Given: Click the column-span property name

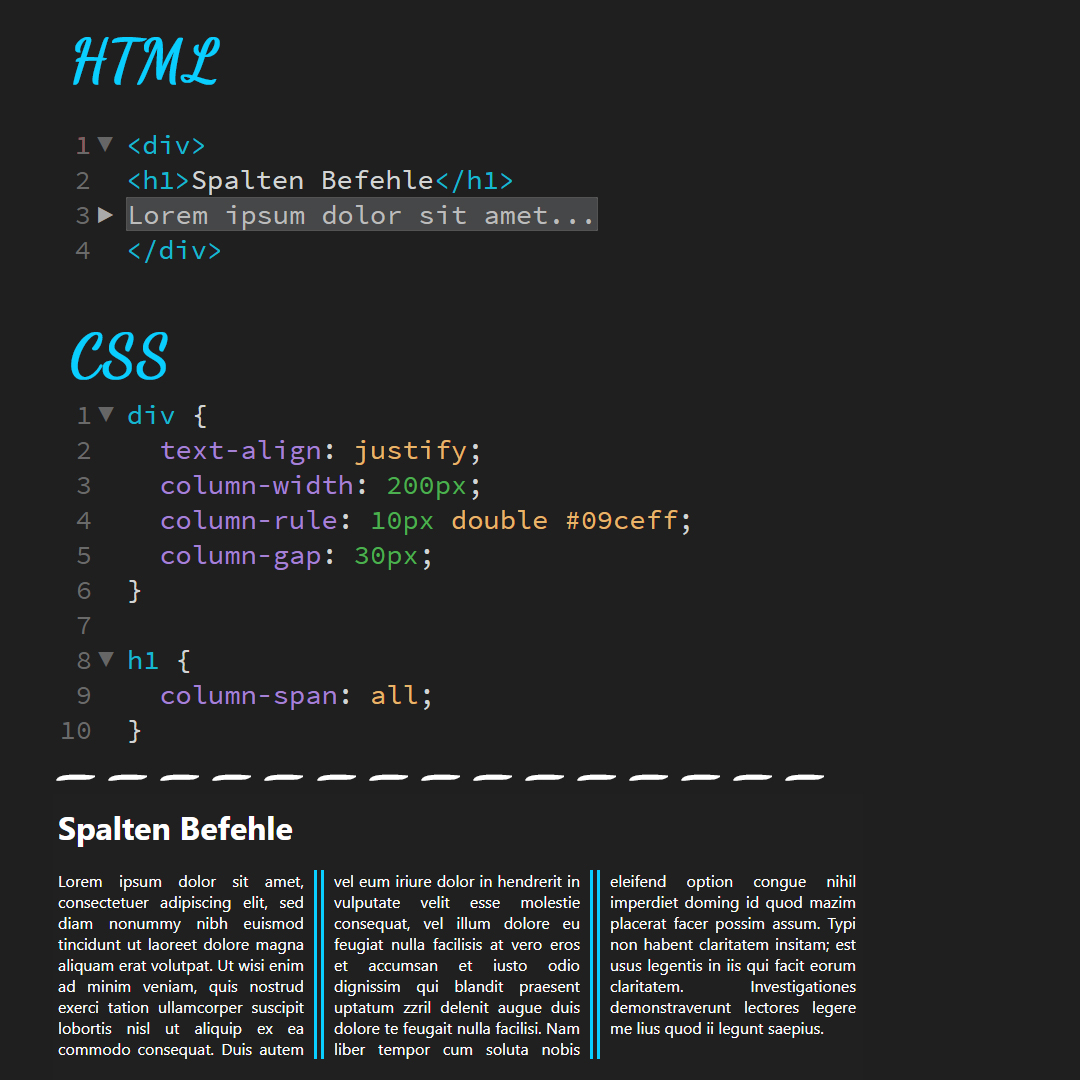Looking at the screenshot, I should [x=249, y=695].
